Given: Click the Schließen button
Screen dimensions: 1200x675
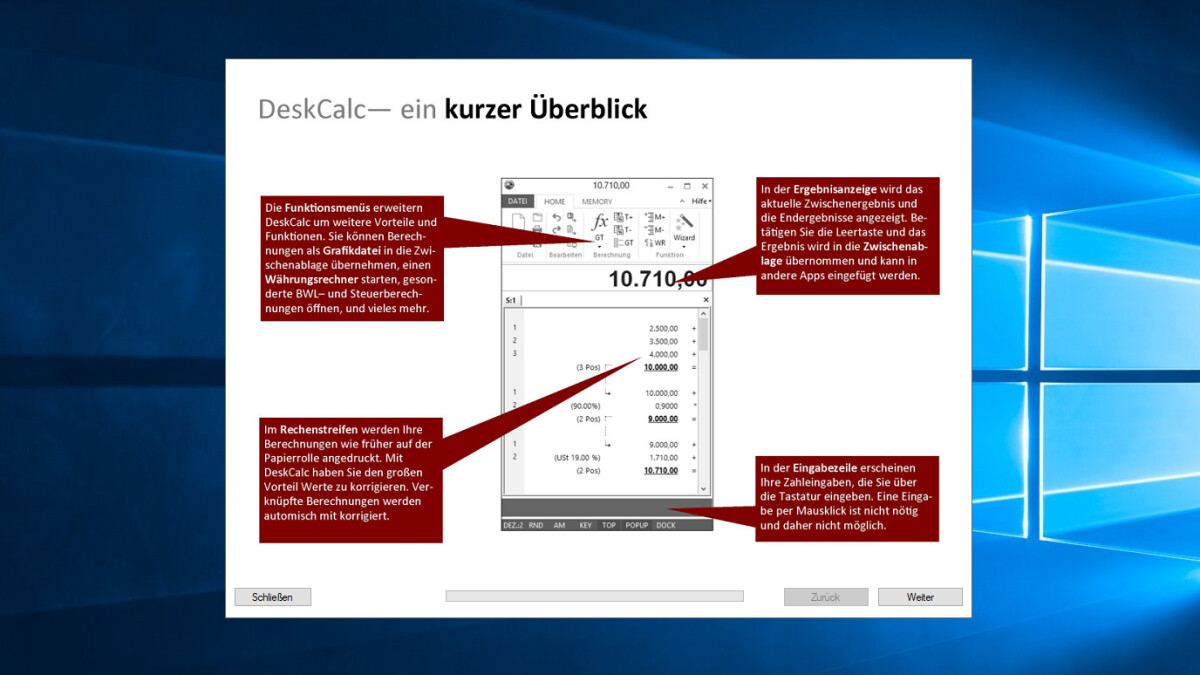Looking at the screenshot, I should [272, 597].
